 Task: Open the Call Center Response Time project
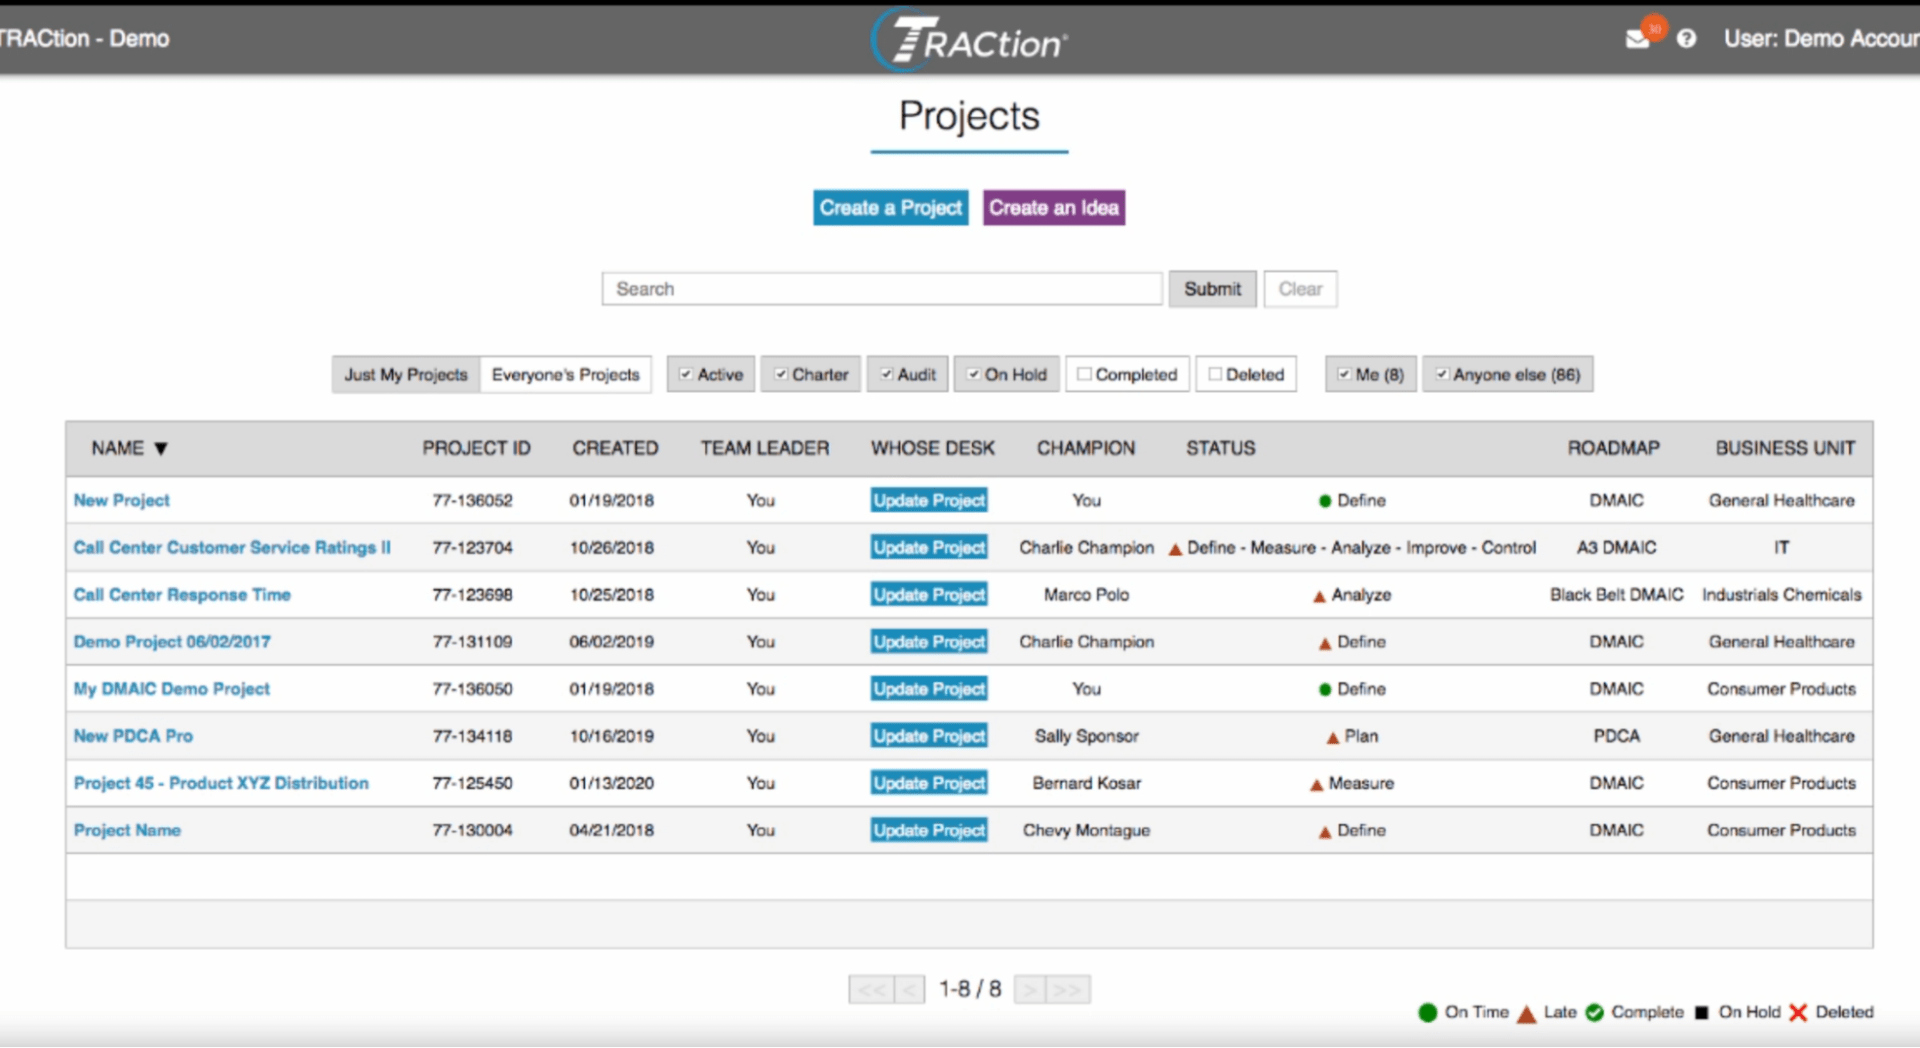pos(182,594)
